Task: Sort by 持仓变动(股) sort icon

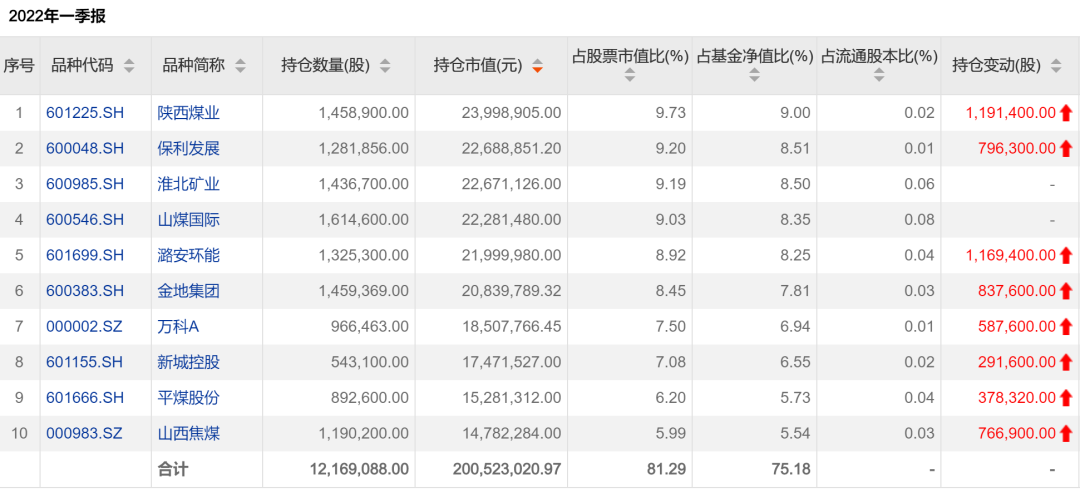Action: click(1056, 66)
